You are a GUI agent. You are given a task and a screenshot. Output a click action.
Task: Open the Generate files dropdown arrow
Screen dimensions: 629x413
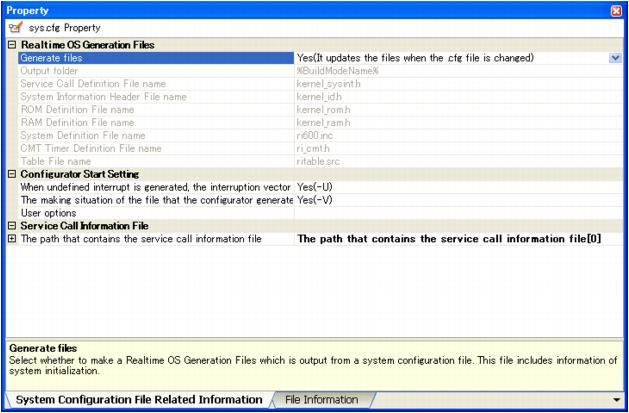(x=615, y=58)
